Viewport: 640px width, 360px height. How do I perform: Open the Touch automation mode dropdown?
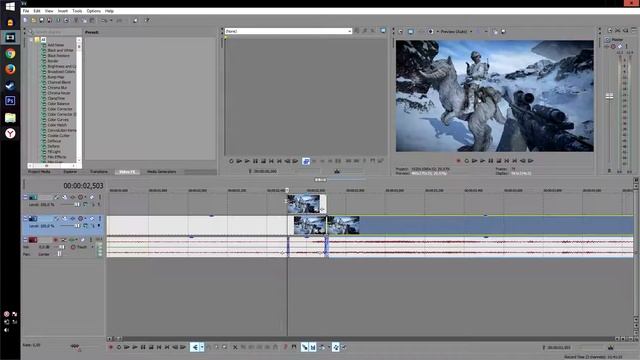93,247
